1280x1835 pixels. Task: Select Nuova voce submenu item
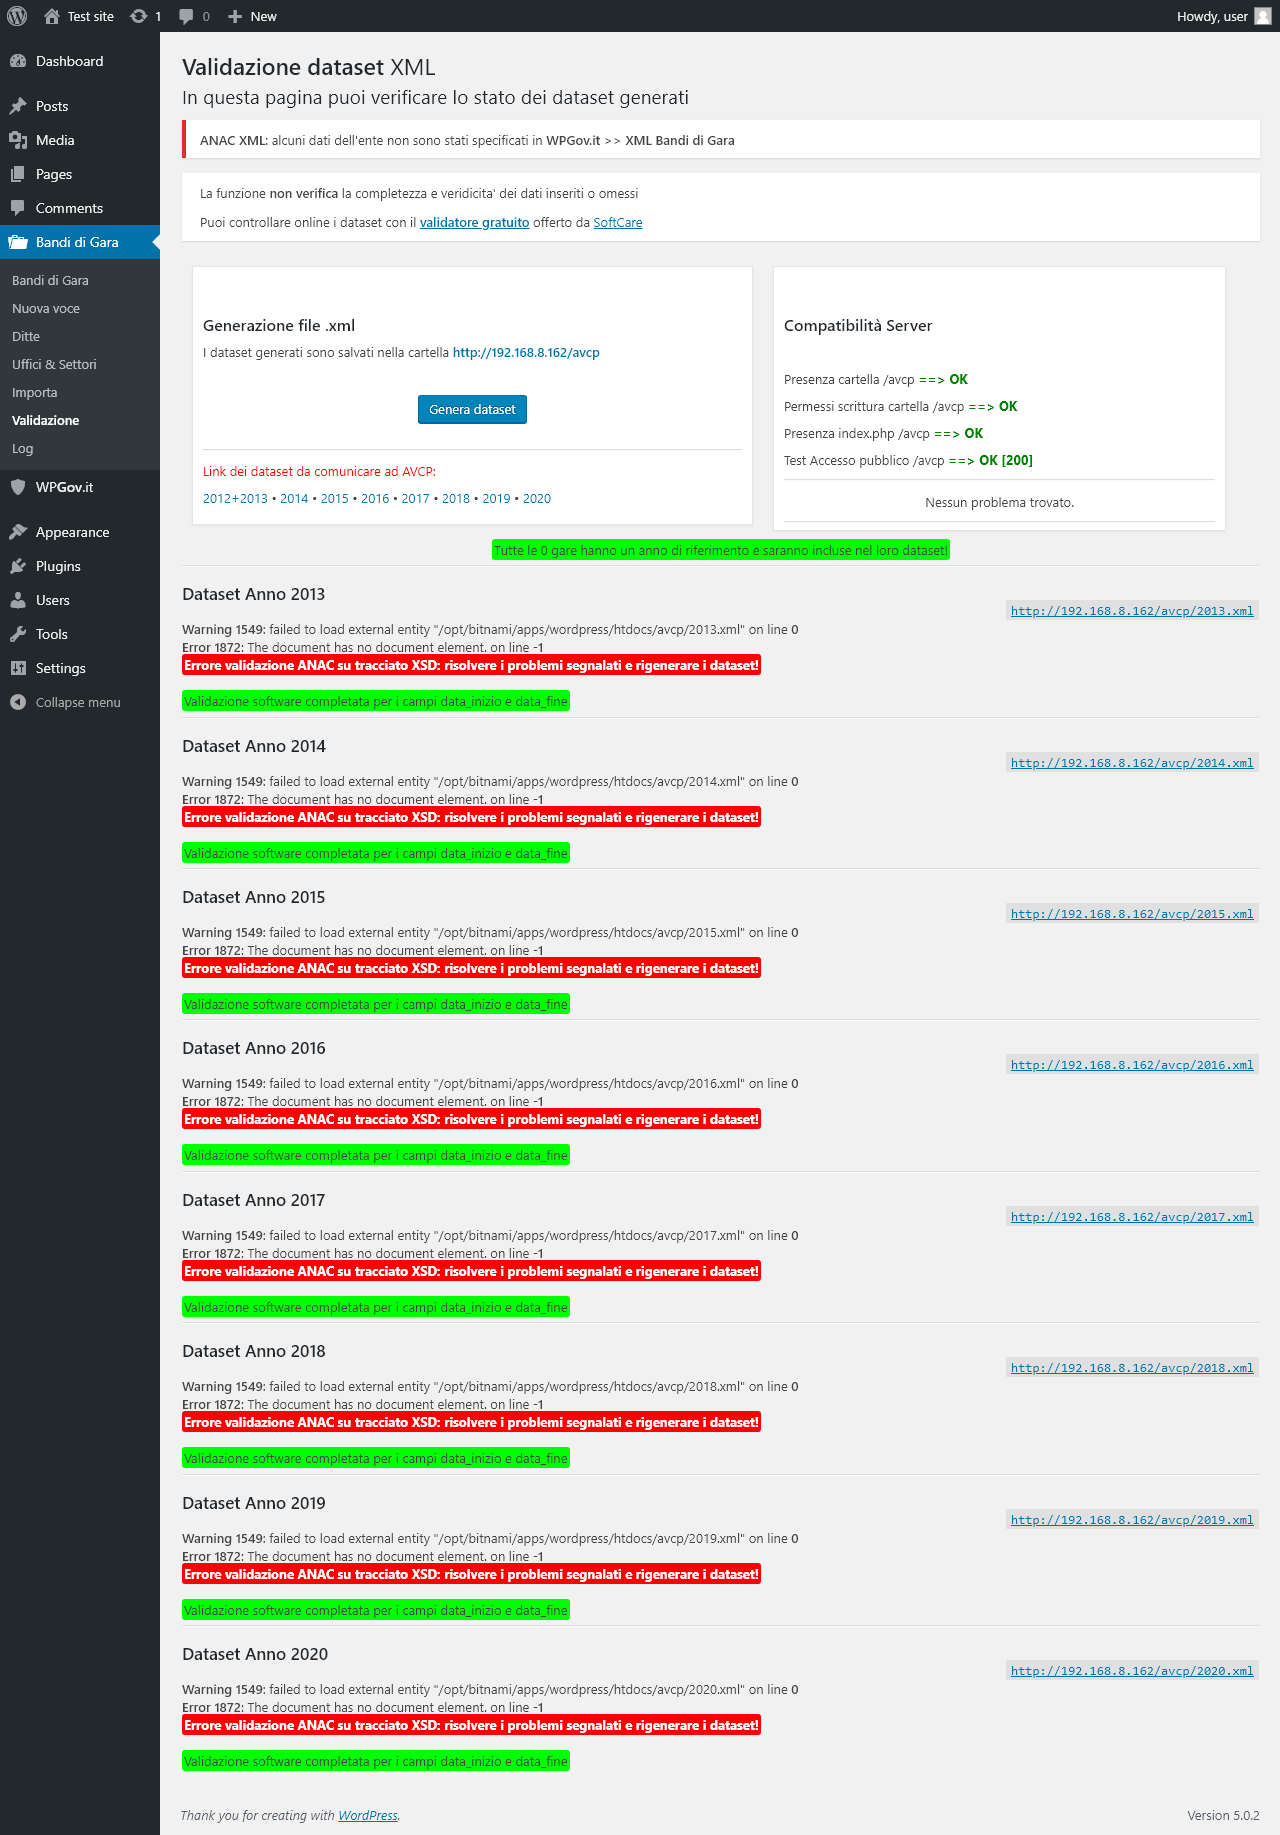pyautogui.click(x=46, y=309)
